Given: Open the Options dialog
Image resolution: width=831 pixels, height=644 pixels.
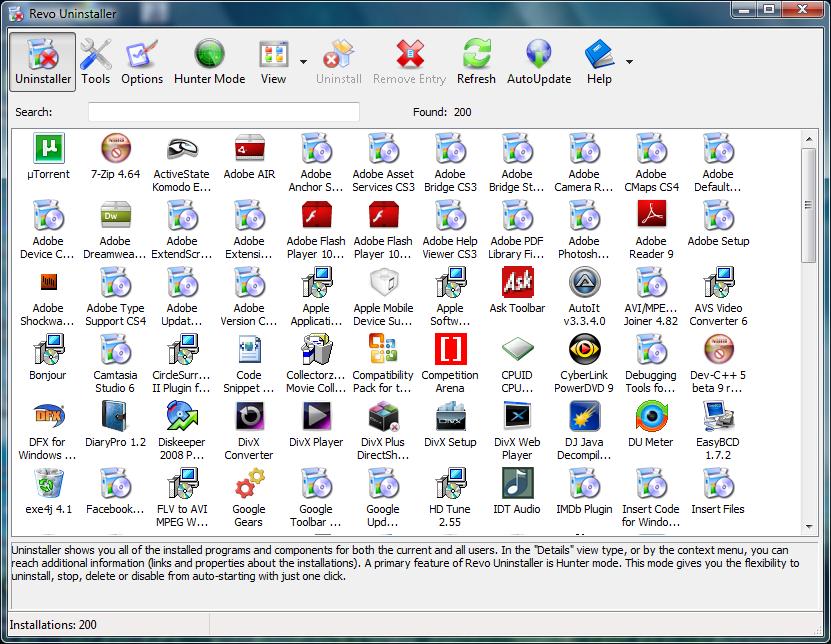Looking at the screenshot, I should coord(142,62).
